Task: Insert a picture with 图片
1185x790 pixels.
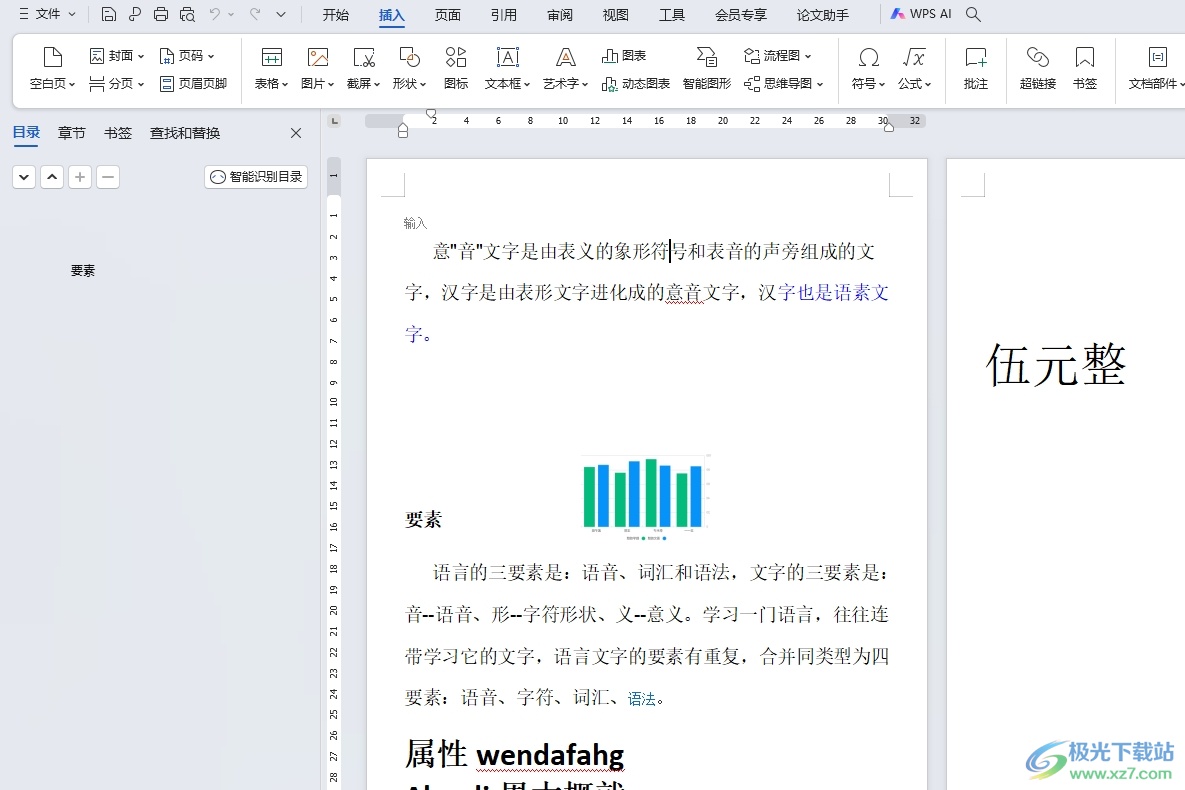Action: [x=317, y=68]
